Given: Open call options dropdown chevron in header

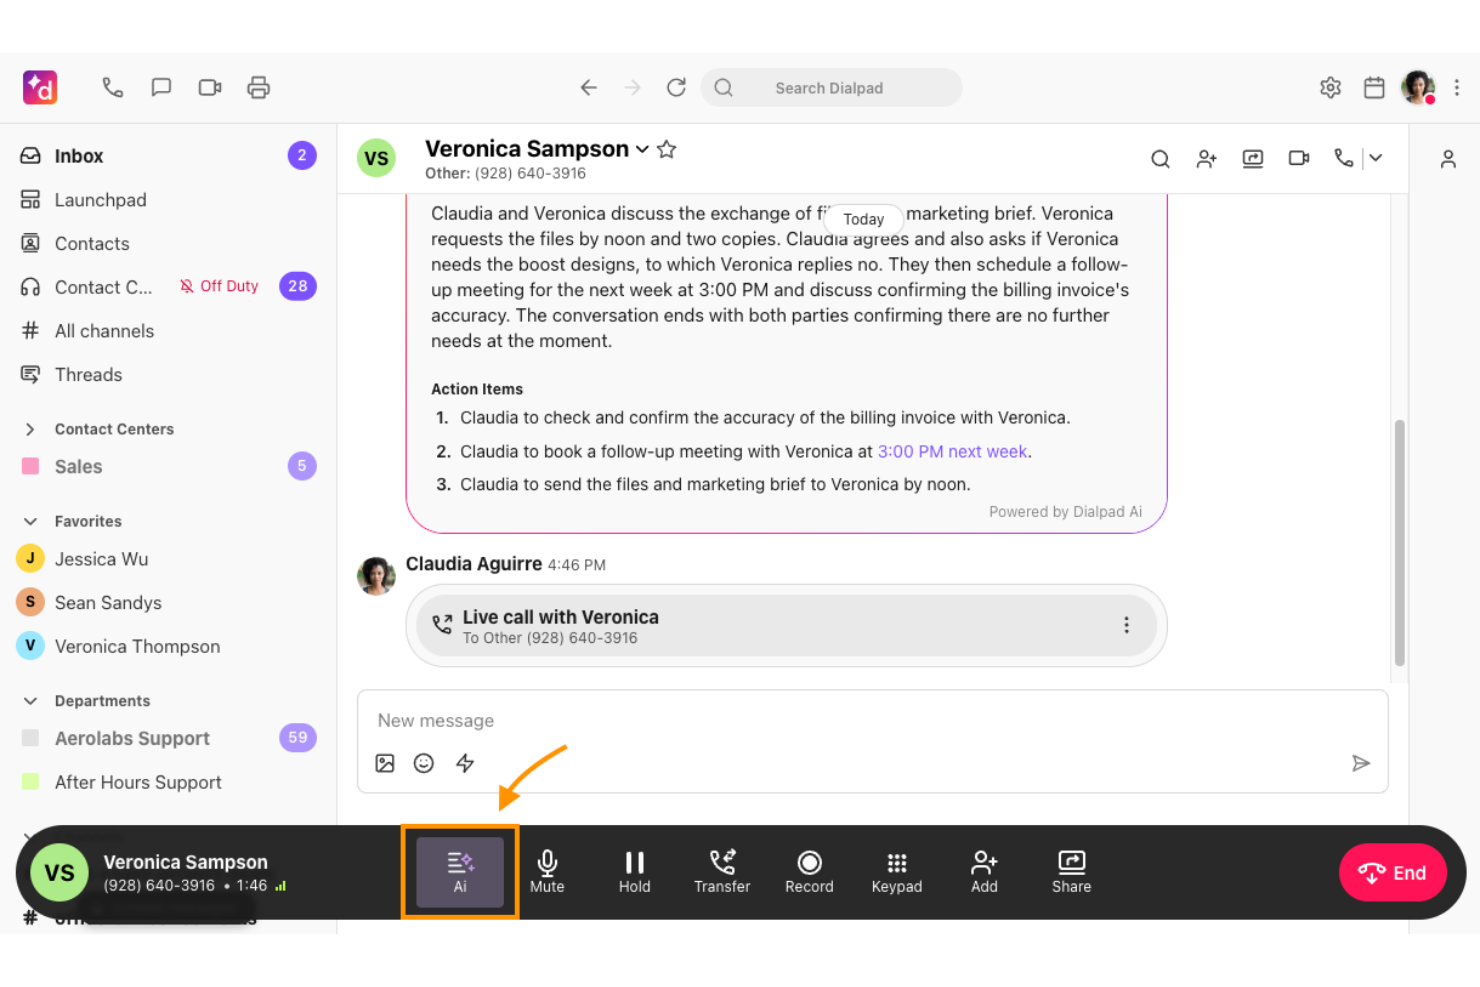Looking at the screenshot, I should 1376,158.
